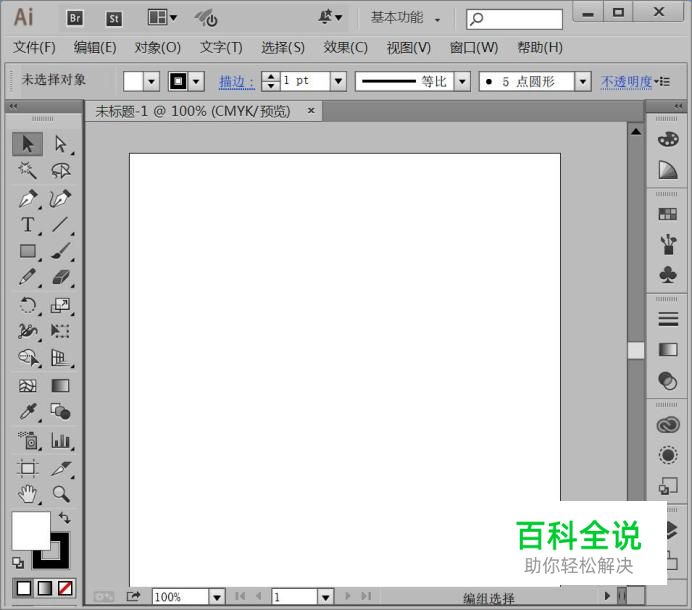Open the 效果(C) menu
Screen dimensions: 692x610
click(x=346, y=47)
